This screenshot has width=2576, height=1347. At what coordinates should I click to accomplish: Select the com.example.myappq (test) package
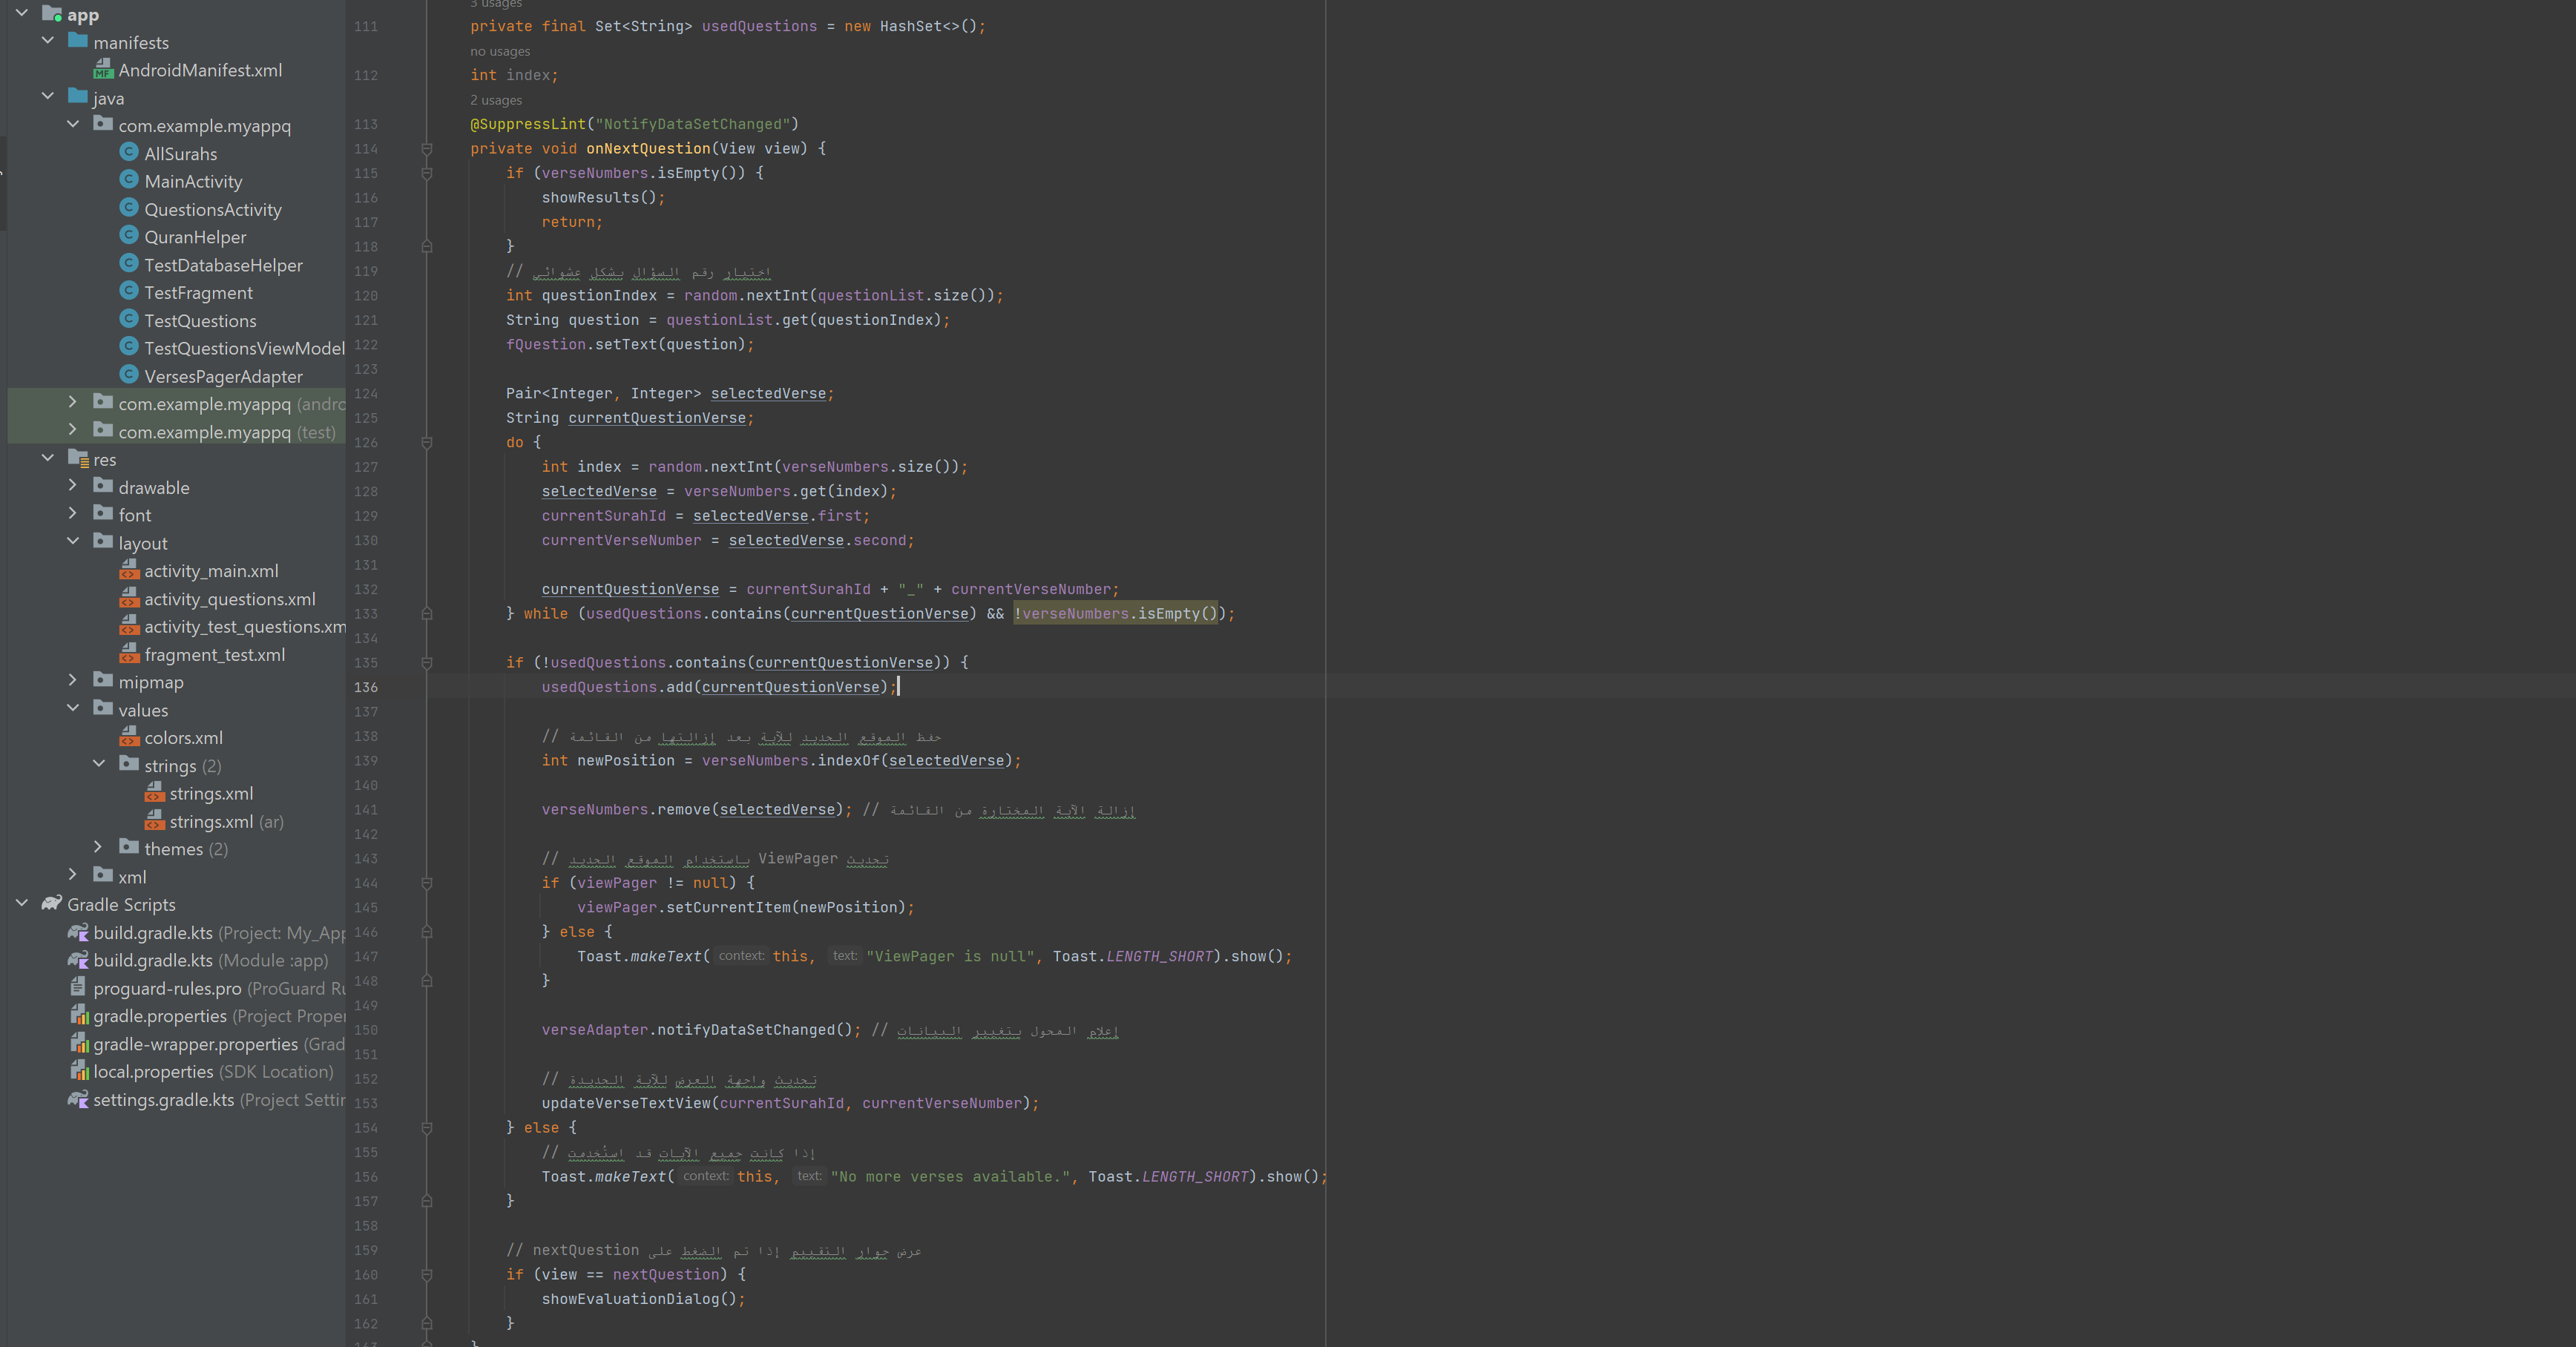[x=220, y=432]
